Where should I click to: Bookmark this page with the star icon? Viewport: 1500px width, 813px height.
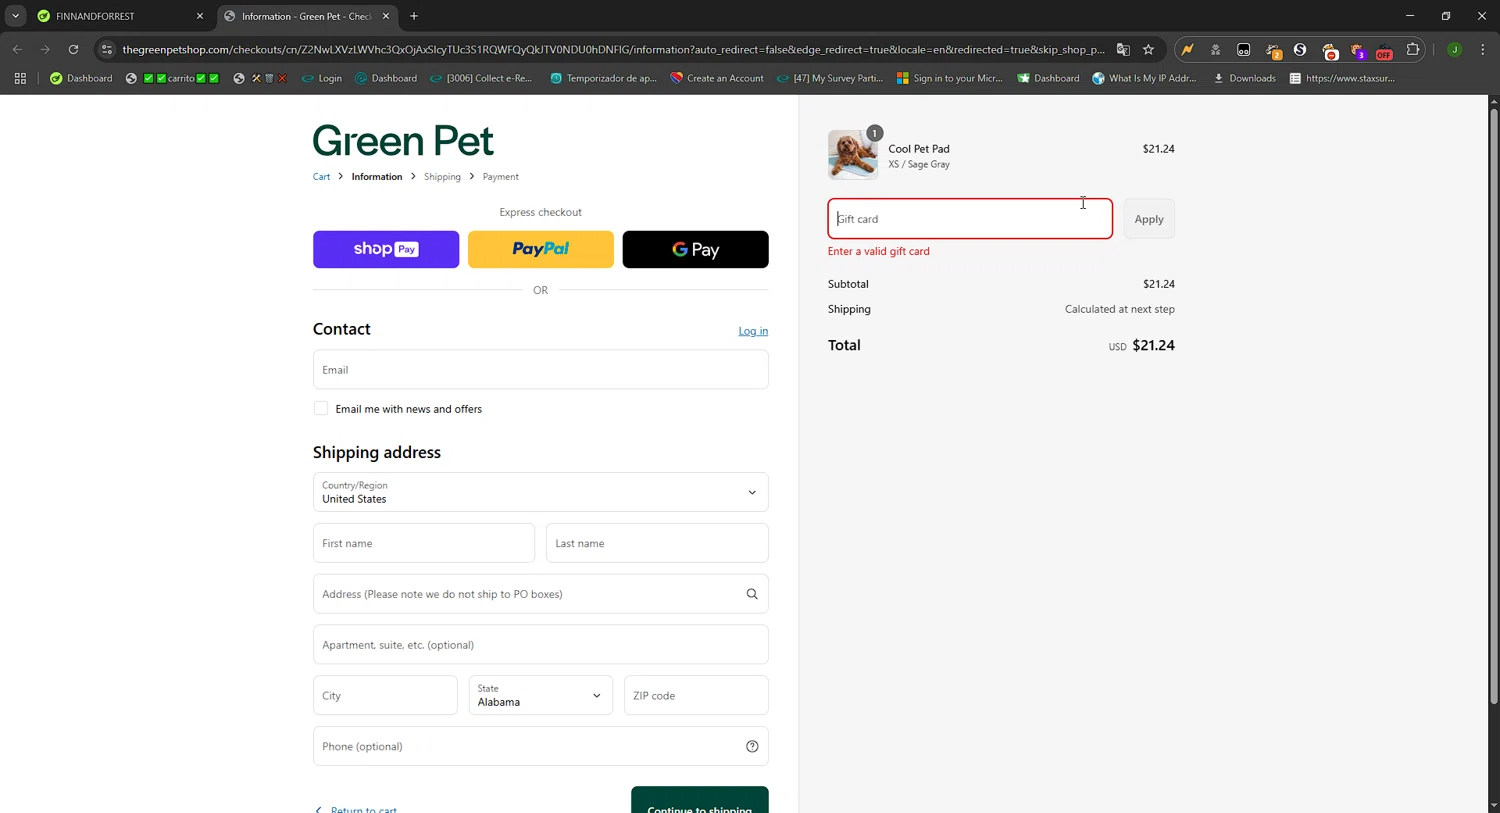(x=1148, y=49)
